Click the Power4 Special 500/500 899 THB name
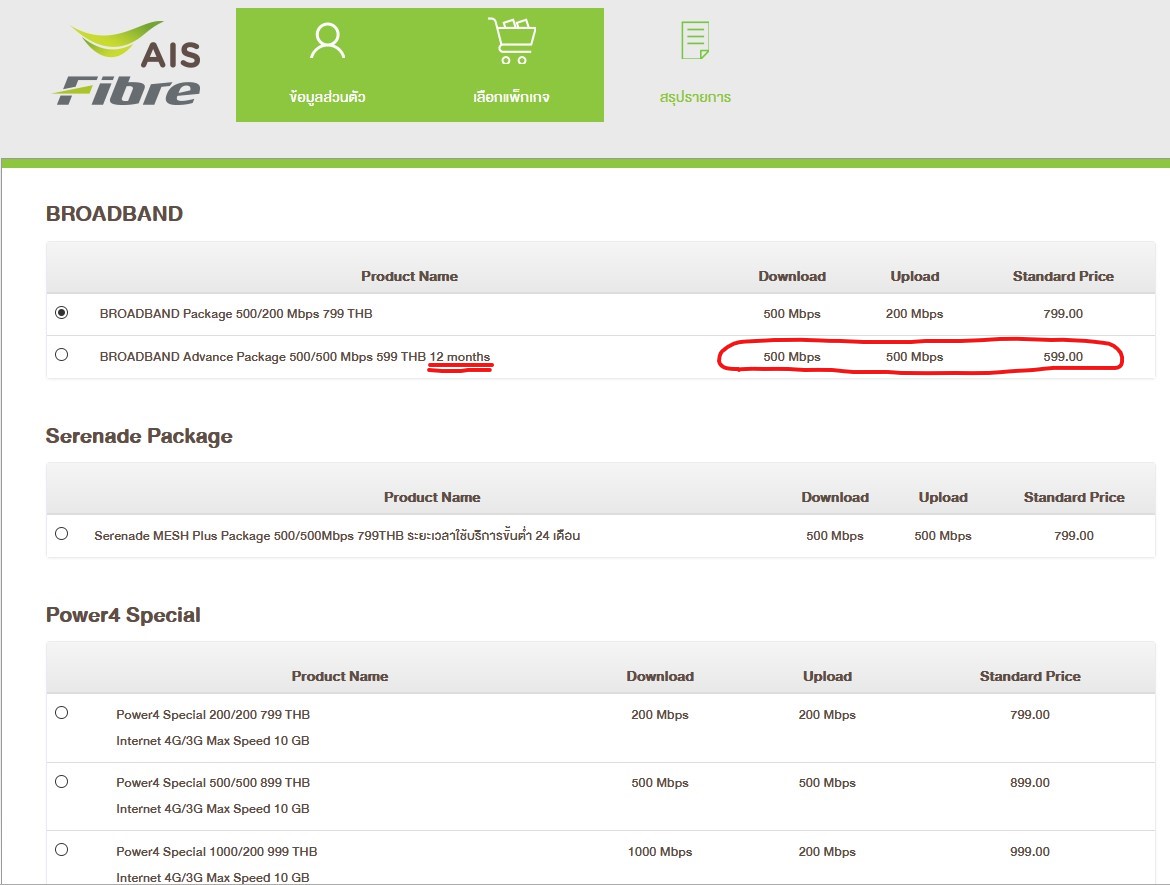Screen dimensions: 1170x885 [x=213, y=783]
